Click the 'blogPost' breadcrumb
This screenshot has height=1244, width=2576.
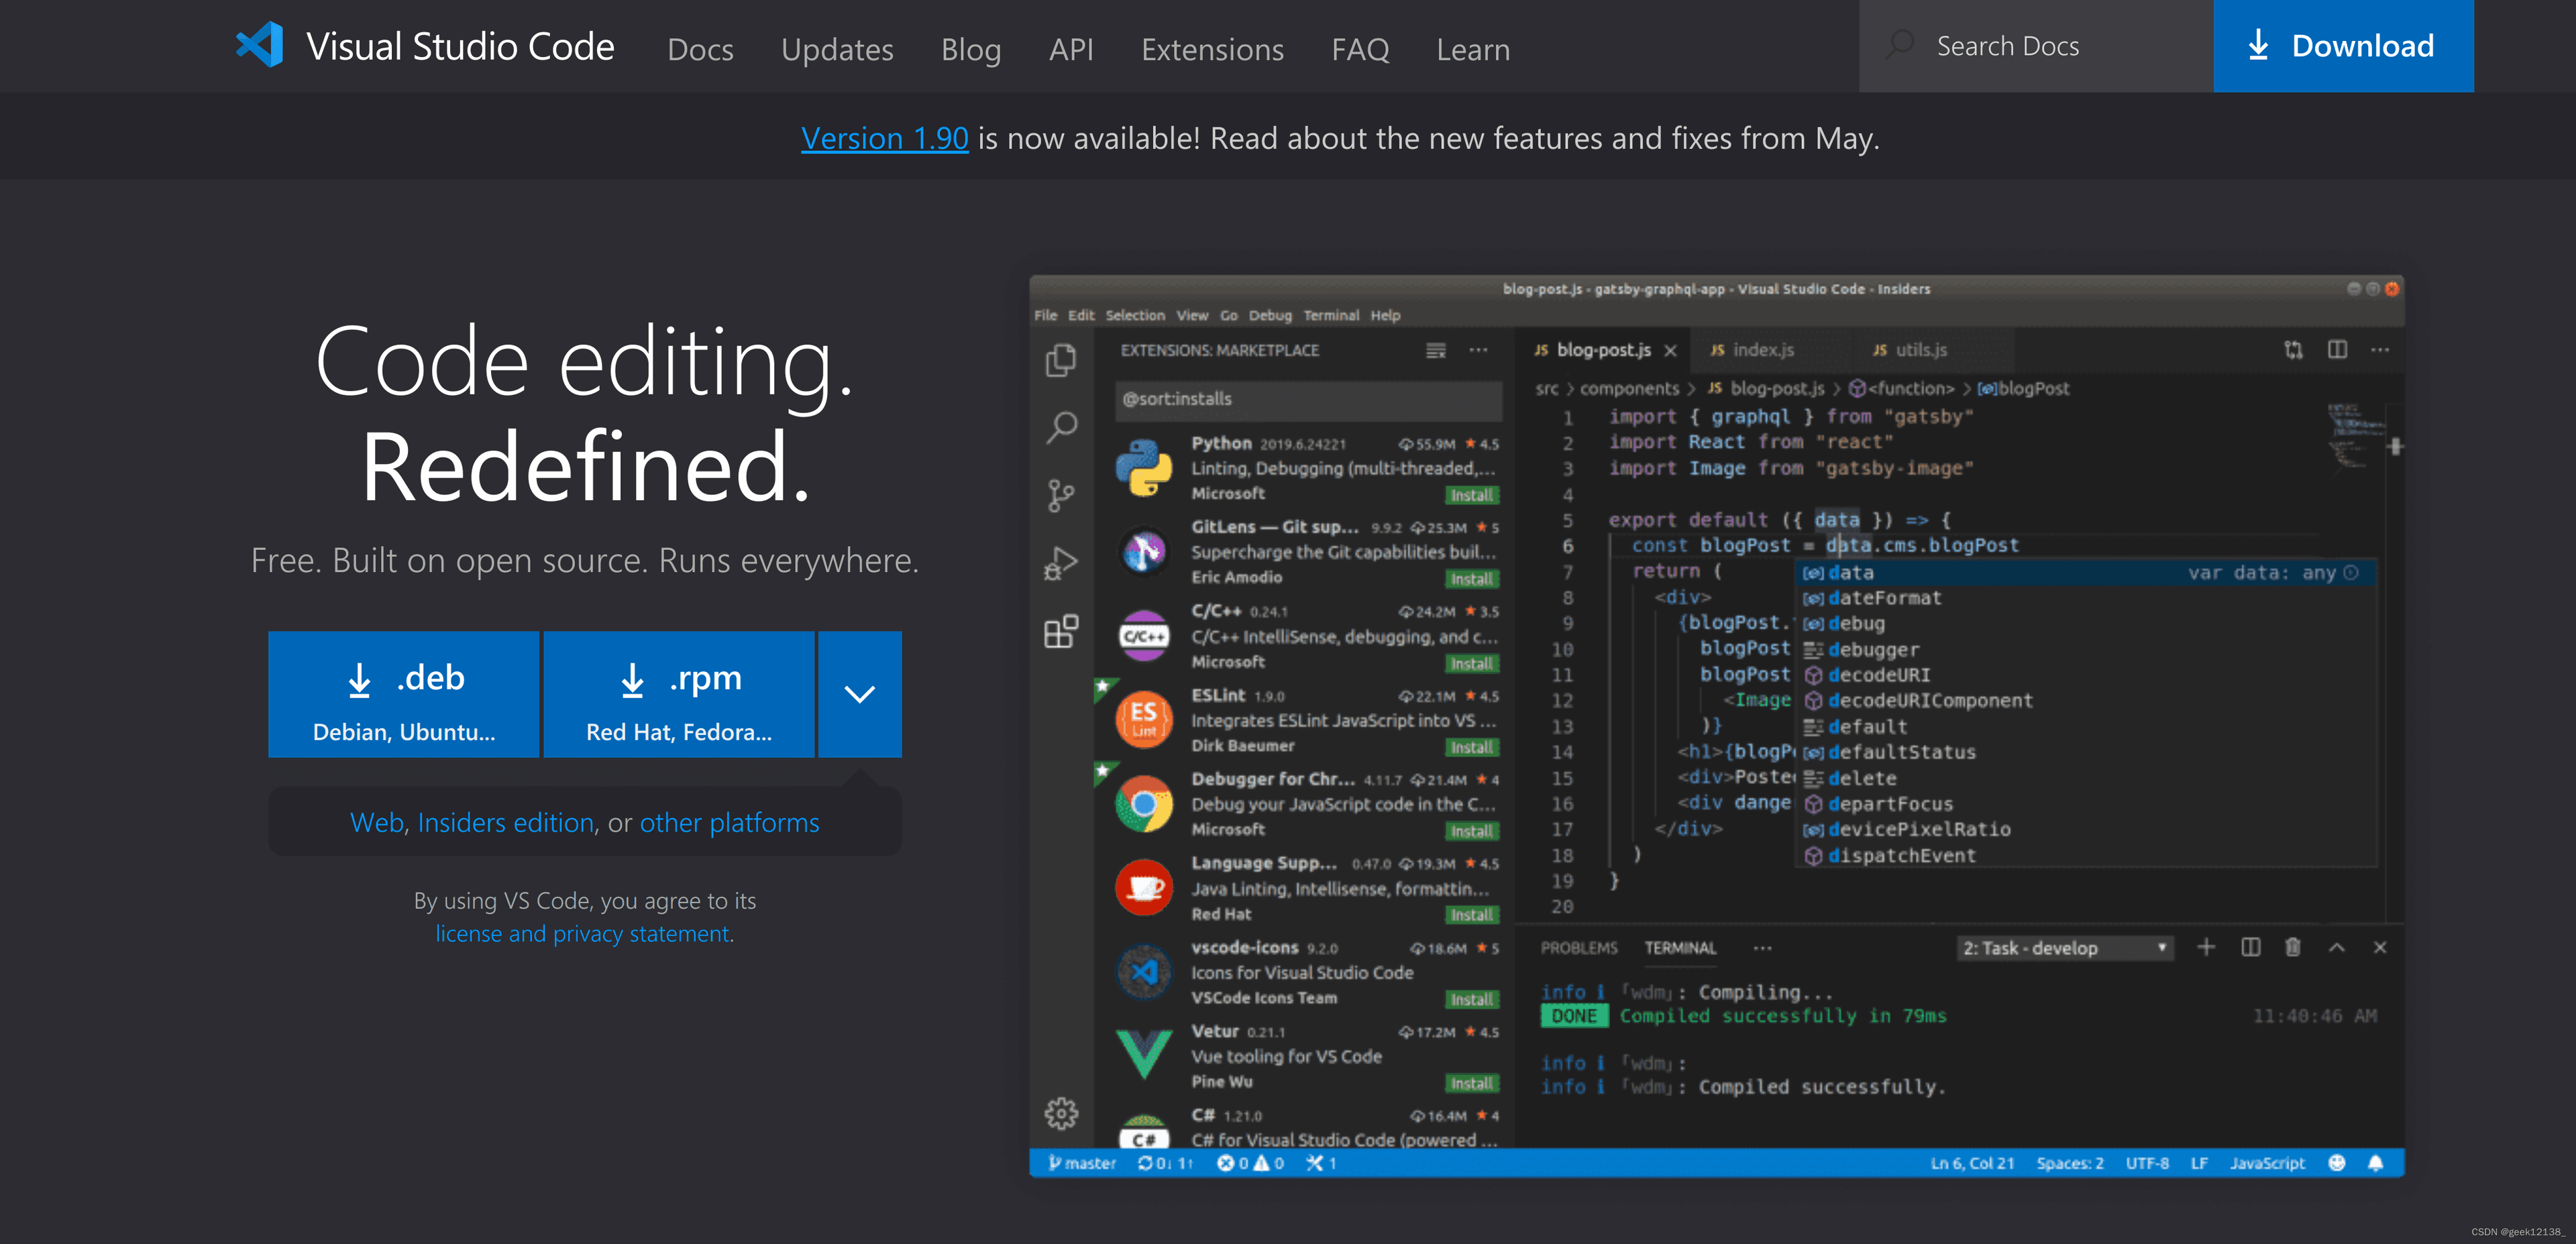pos(2023,388)
